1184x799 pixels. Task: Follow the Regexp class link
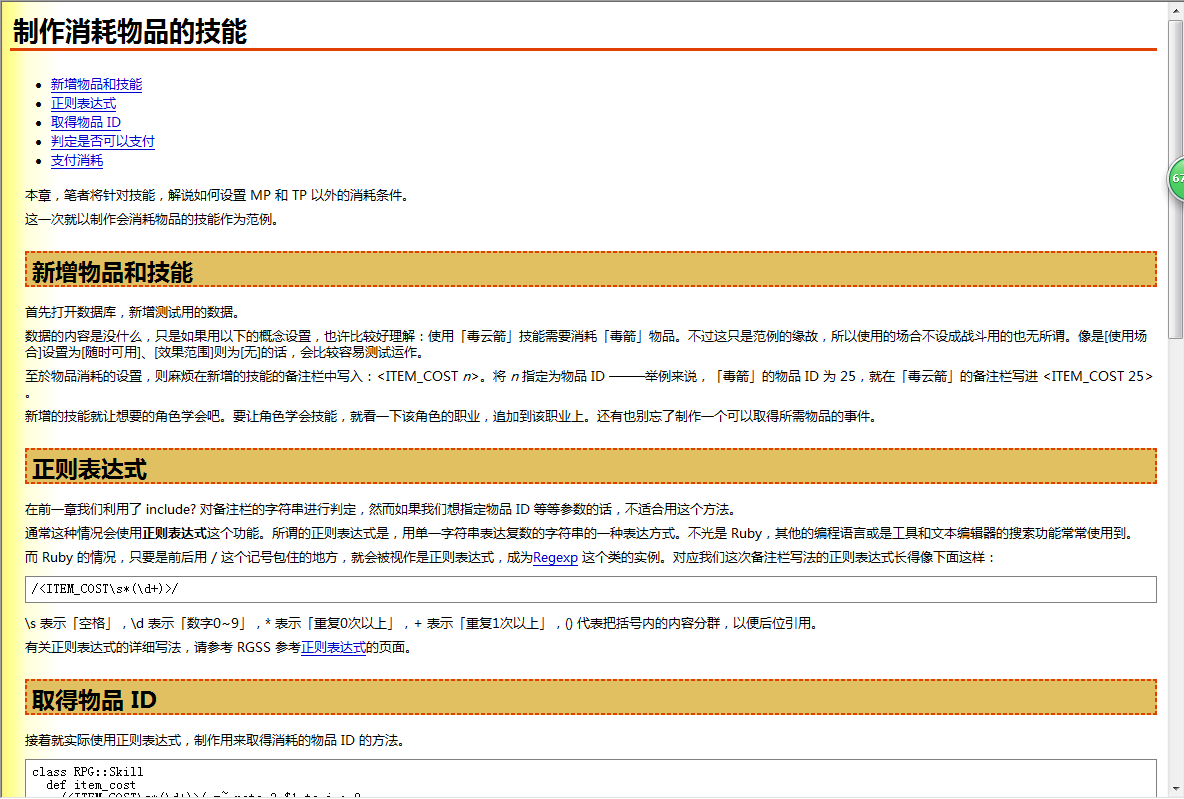[x=555, y=558]
